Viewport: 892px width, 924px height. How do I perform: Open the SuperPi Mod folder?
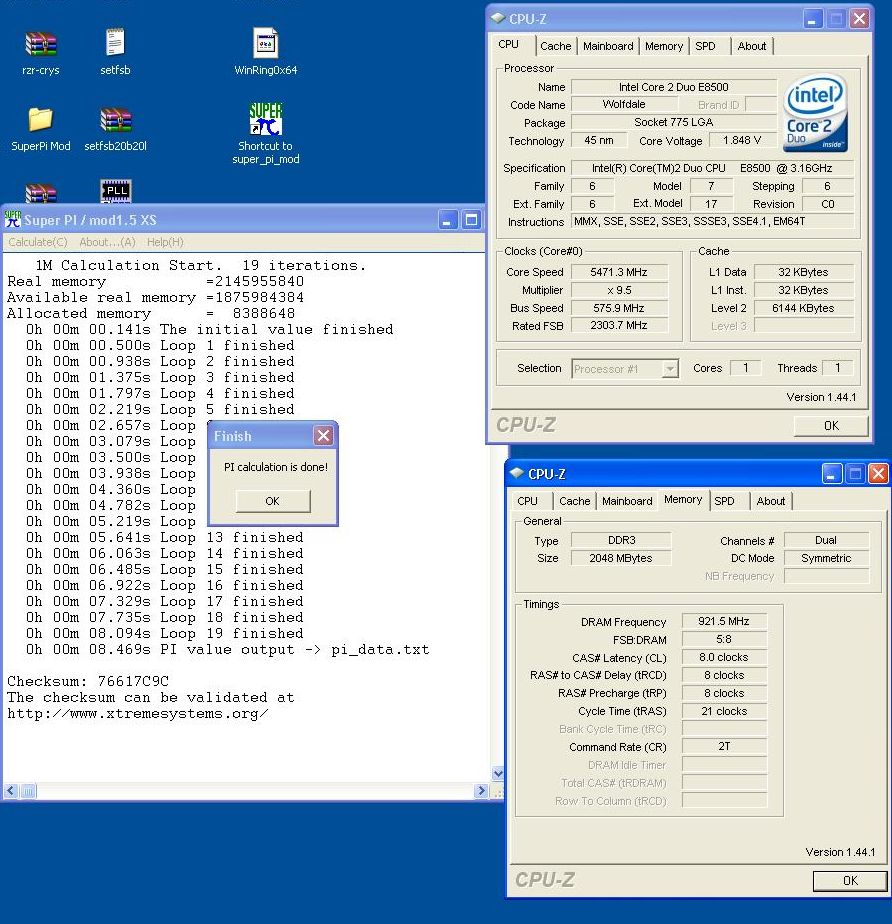(x=41, y=120)
